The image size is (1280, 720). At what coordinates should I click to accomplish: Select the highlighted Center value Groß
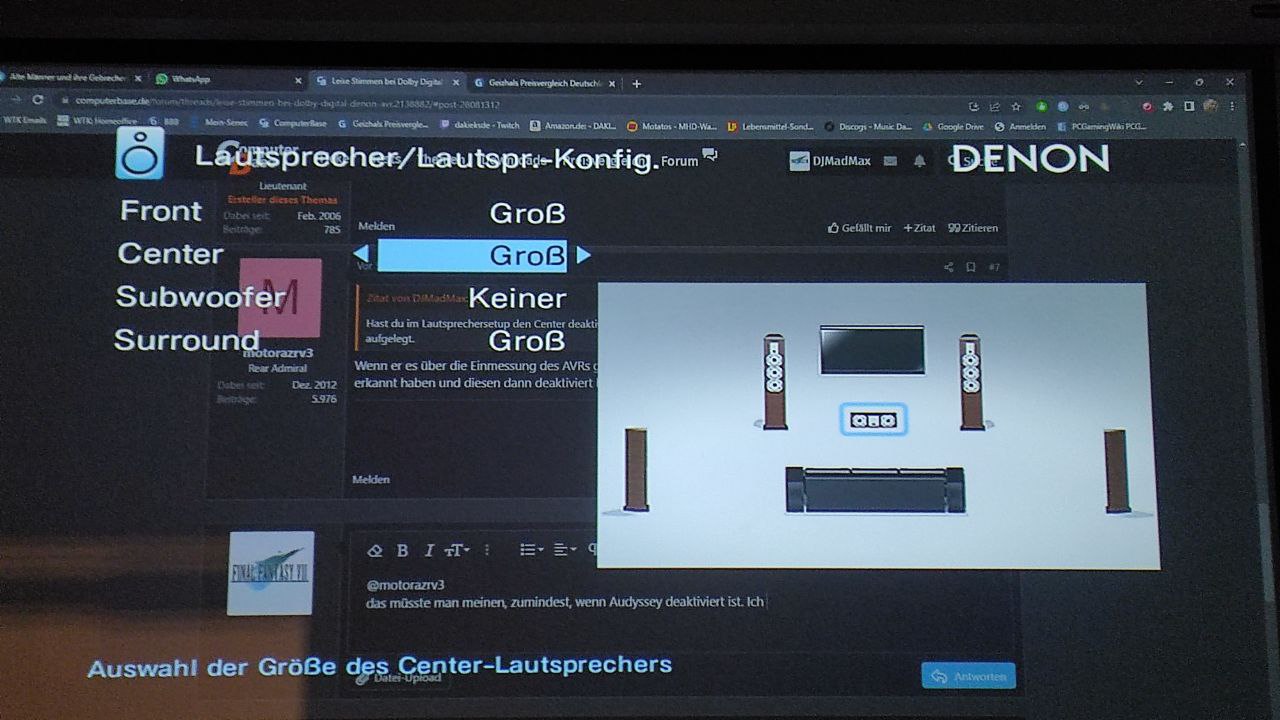pos(472,255)
